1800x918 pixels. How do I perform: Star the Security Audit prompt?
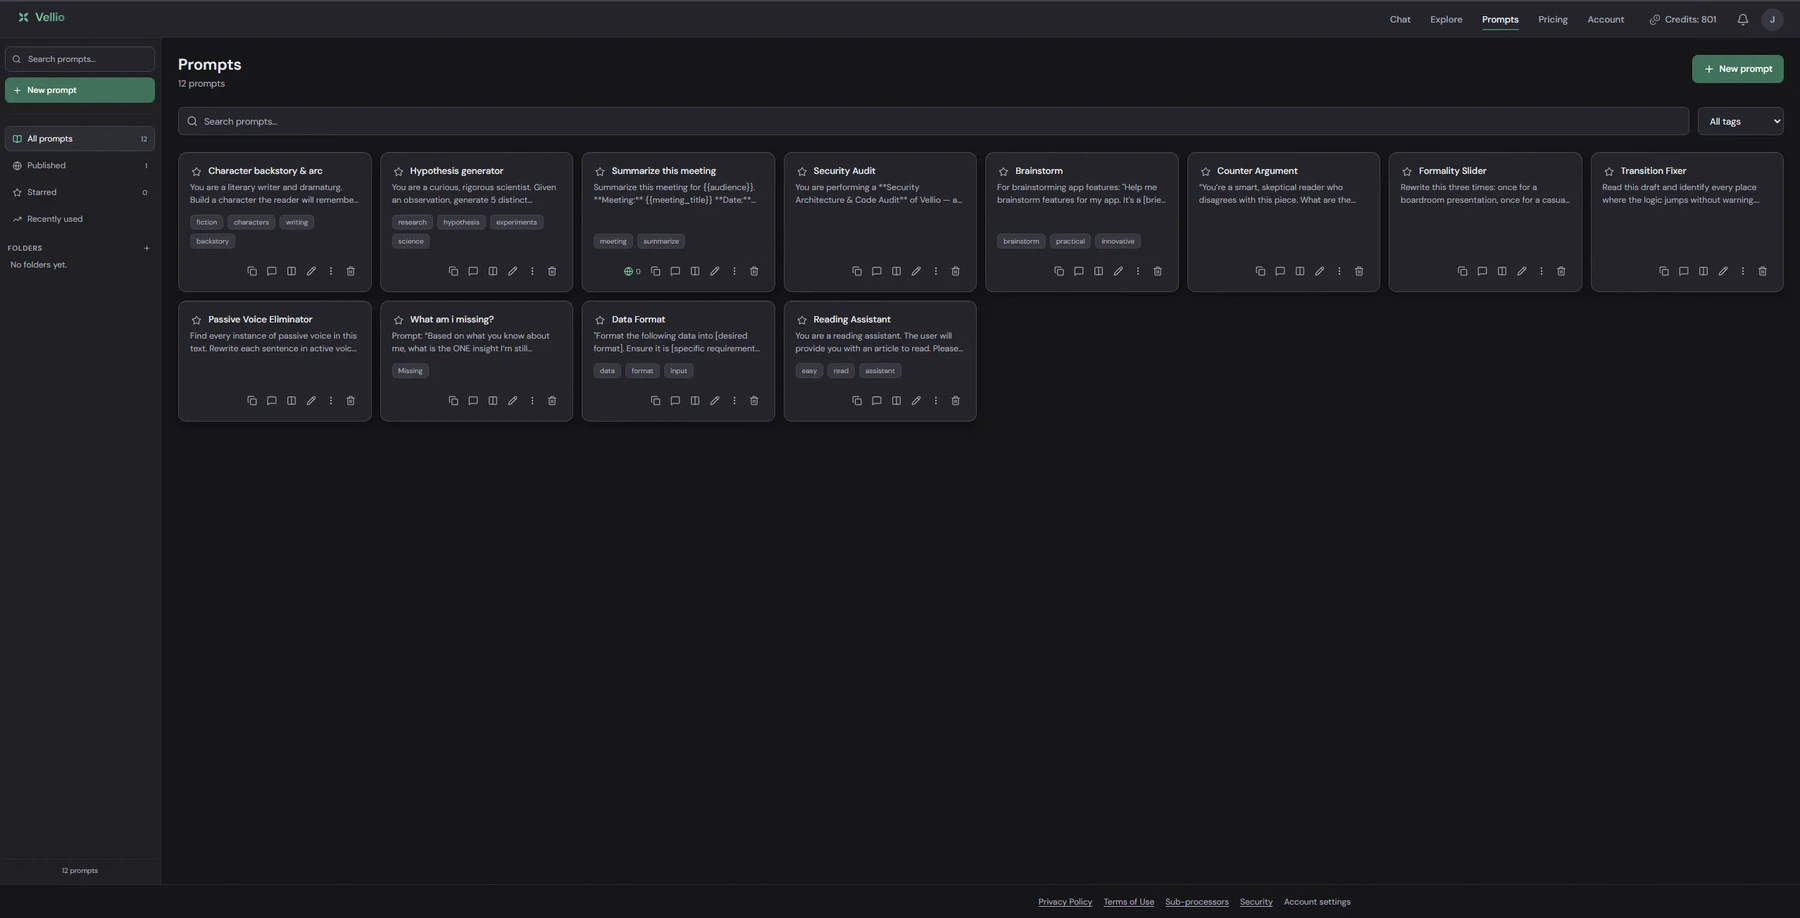(x=802, y=171)
